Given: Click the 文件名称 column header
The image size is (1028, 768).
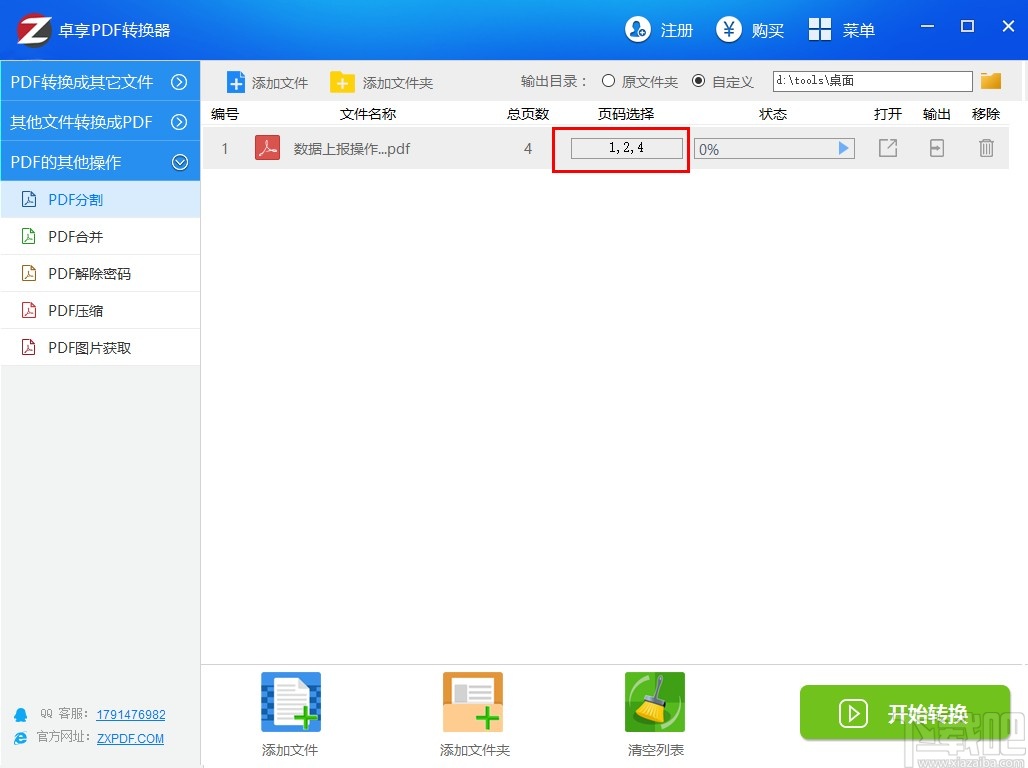Looking at the screenshot, I should [x=368, y=114].
